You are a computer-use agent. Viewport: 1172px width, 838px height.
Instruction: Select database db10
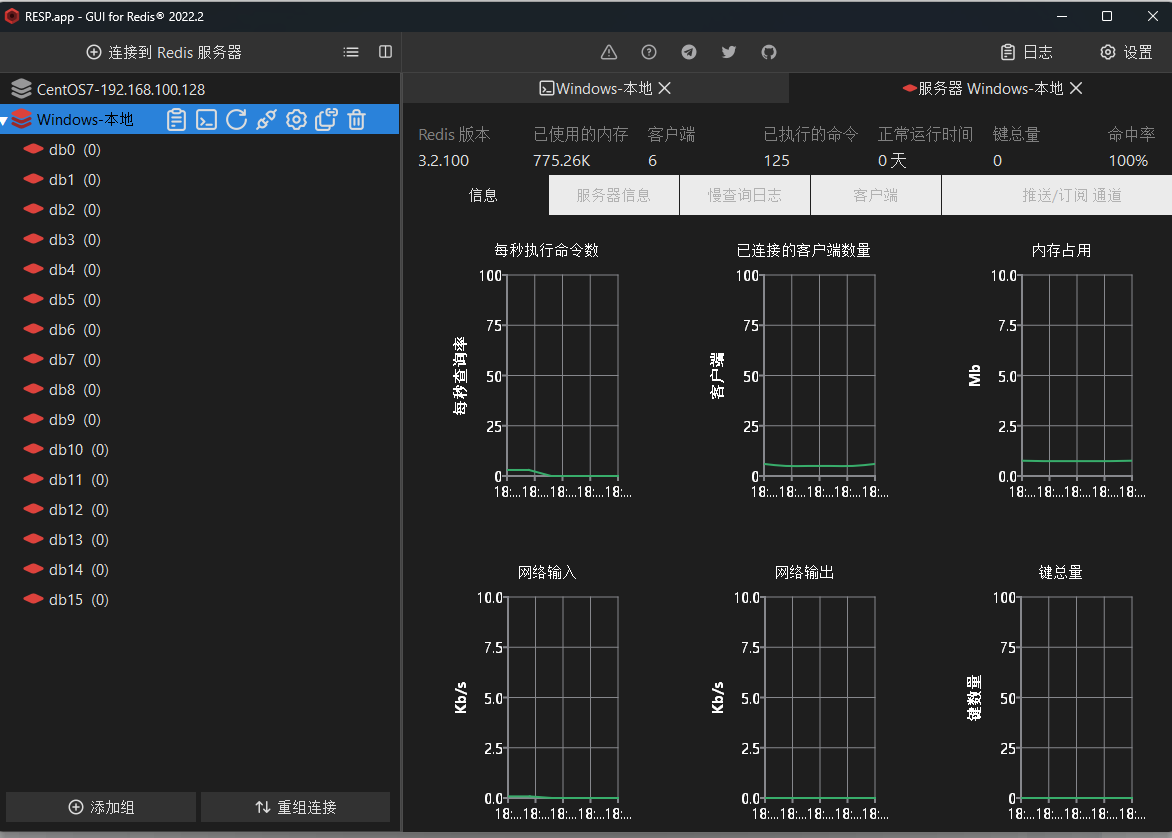coord(66,449)
